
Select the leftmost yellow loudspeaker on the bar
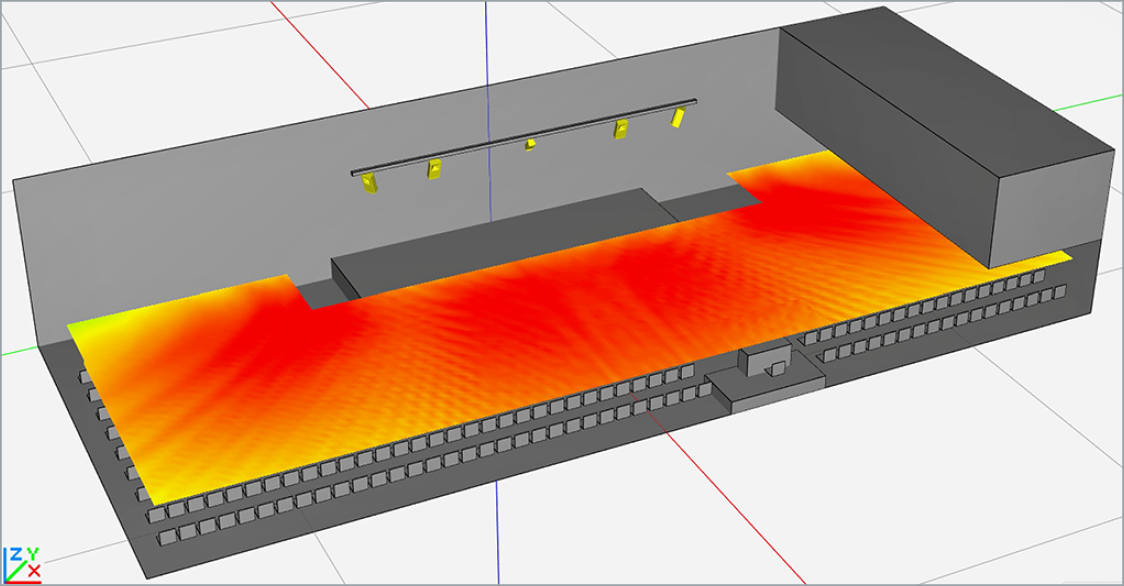tap(370, 180)
